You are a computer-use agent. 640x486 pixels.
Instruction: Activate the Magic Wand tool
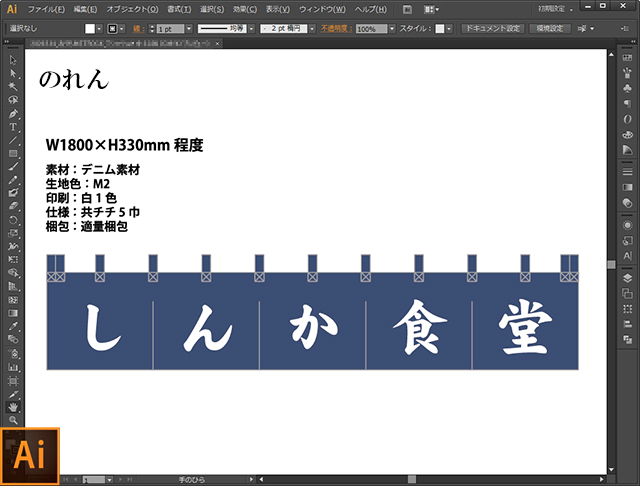tap(13, 87)
